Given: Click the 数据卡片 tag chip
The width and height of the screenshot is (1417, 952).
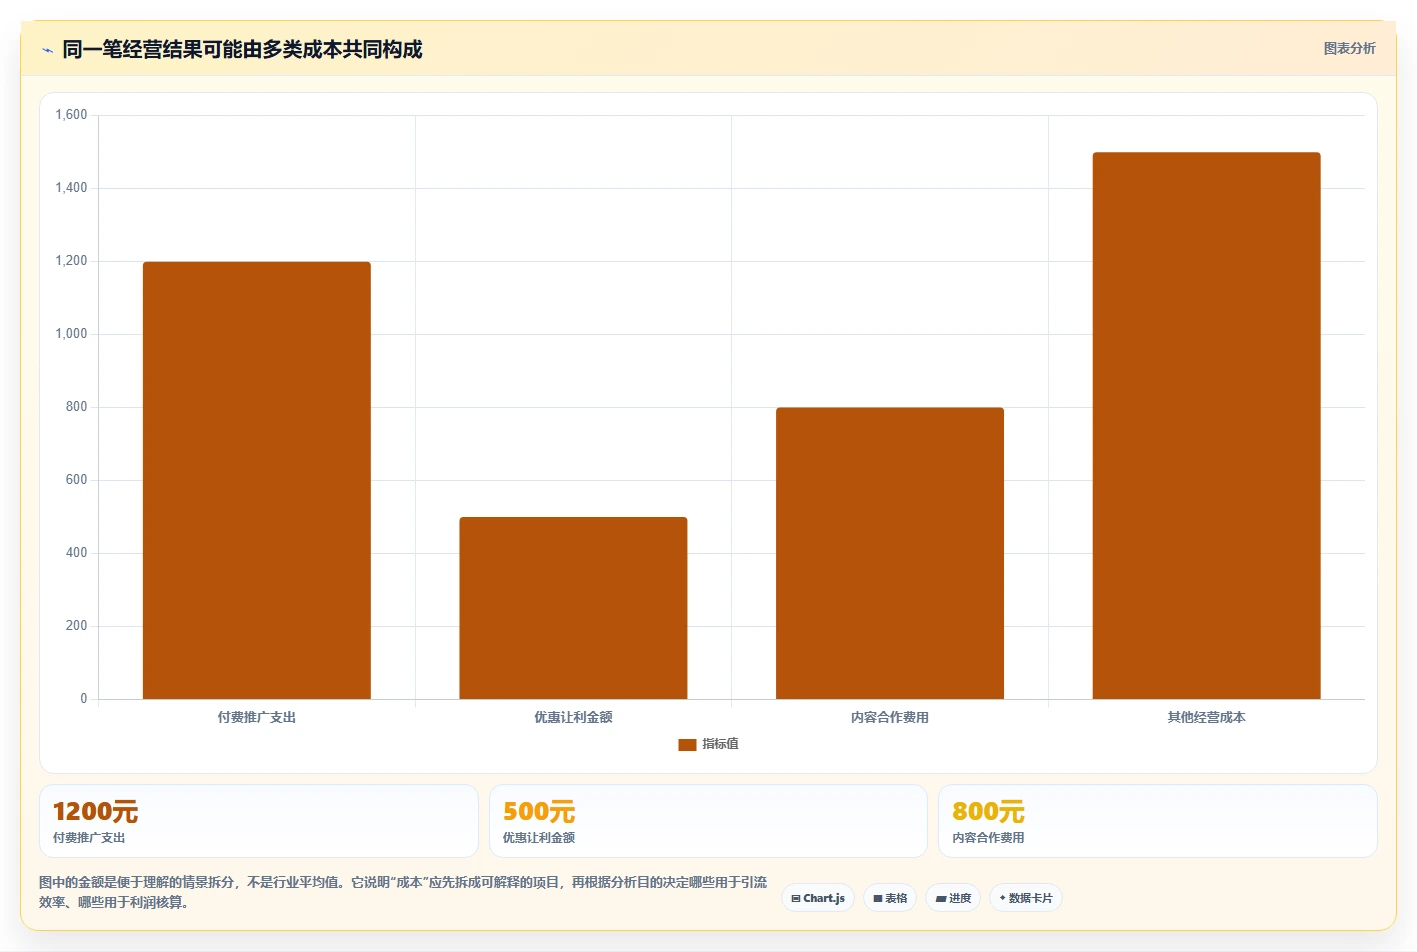Looking at the screenshot, I should [1026, 898].
